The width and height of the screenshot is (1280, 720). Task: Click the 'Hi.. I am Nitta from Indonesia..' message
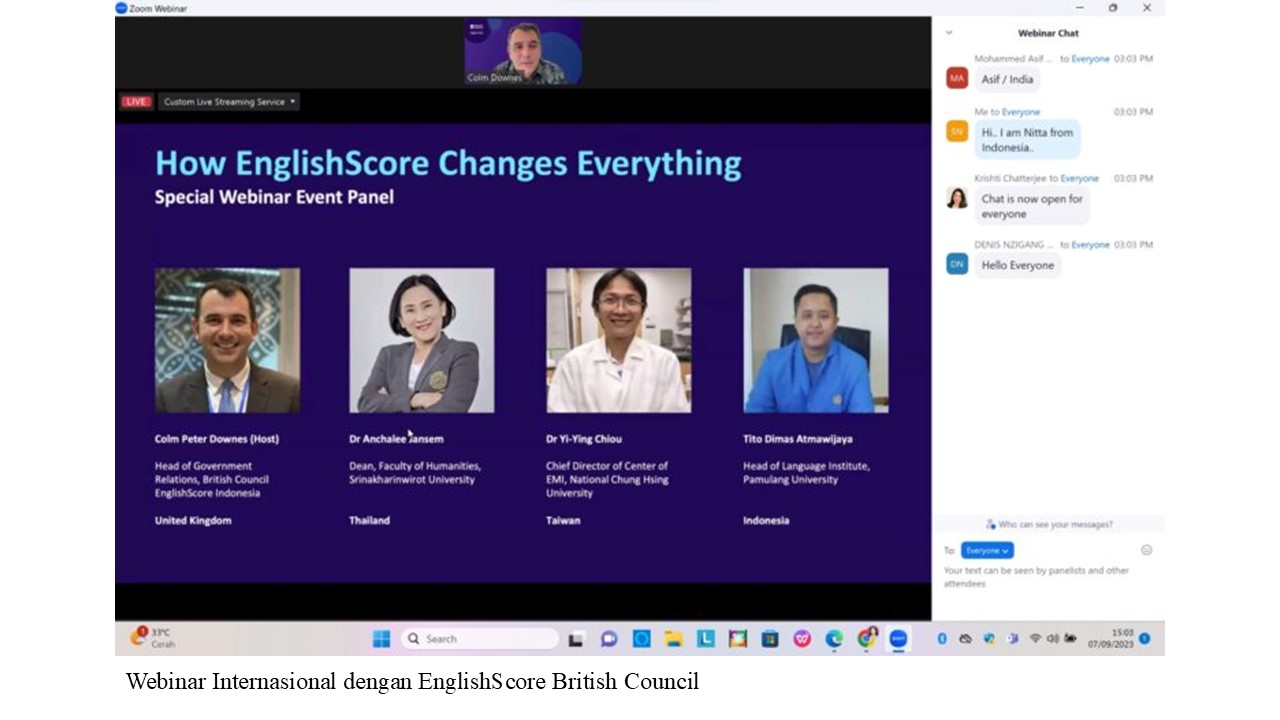[1027, 140]
